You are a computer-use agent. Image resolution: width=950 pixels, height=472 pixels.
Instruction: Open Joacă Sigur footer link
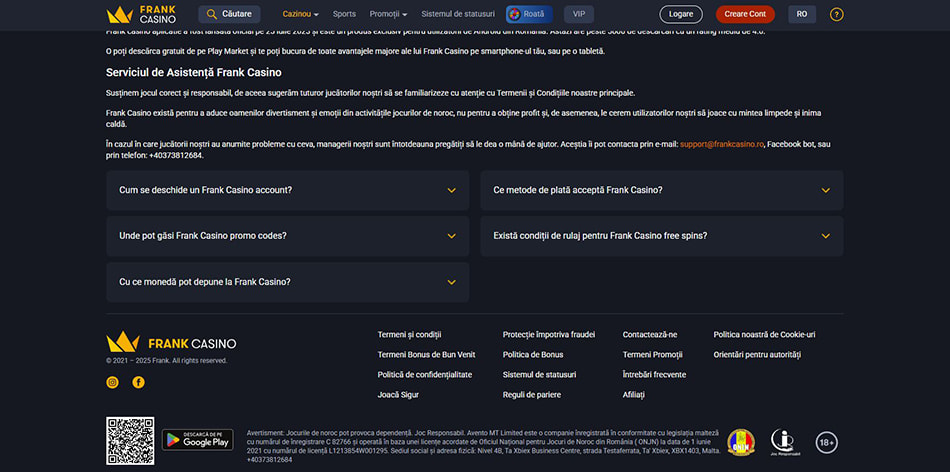point(398,394)
